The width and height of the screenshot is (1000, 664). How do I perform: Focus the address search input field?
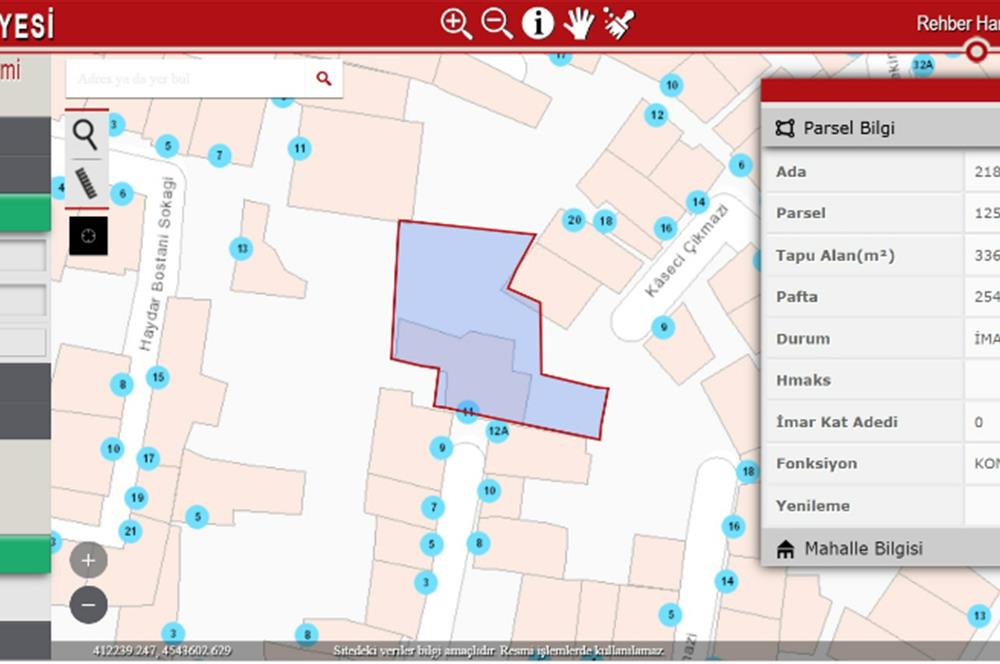185,78
